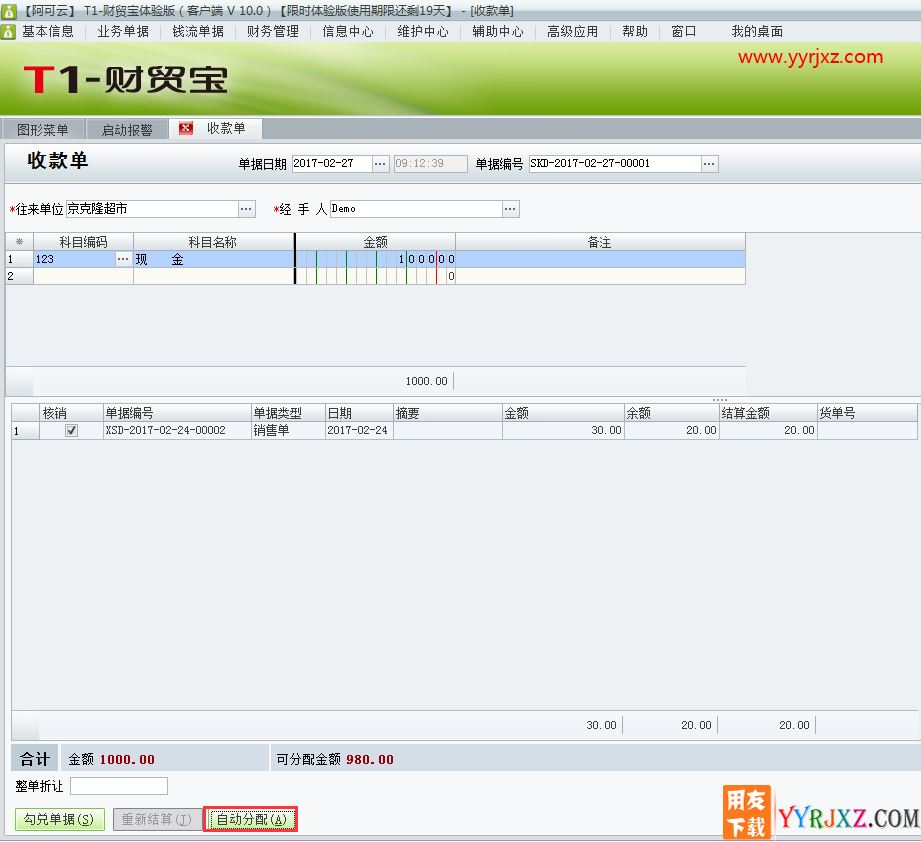Viewport: 921px width, 842px height.
Task: Click the green system icon beside 基本信息 menu
Action: 8,31
